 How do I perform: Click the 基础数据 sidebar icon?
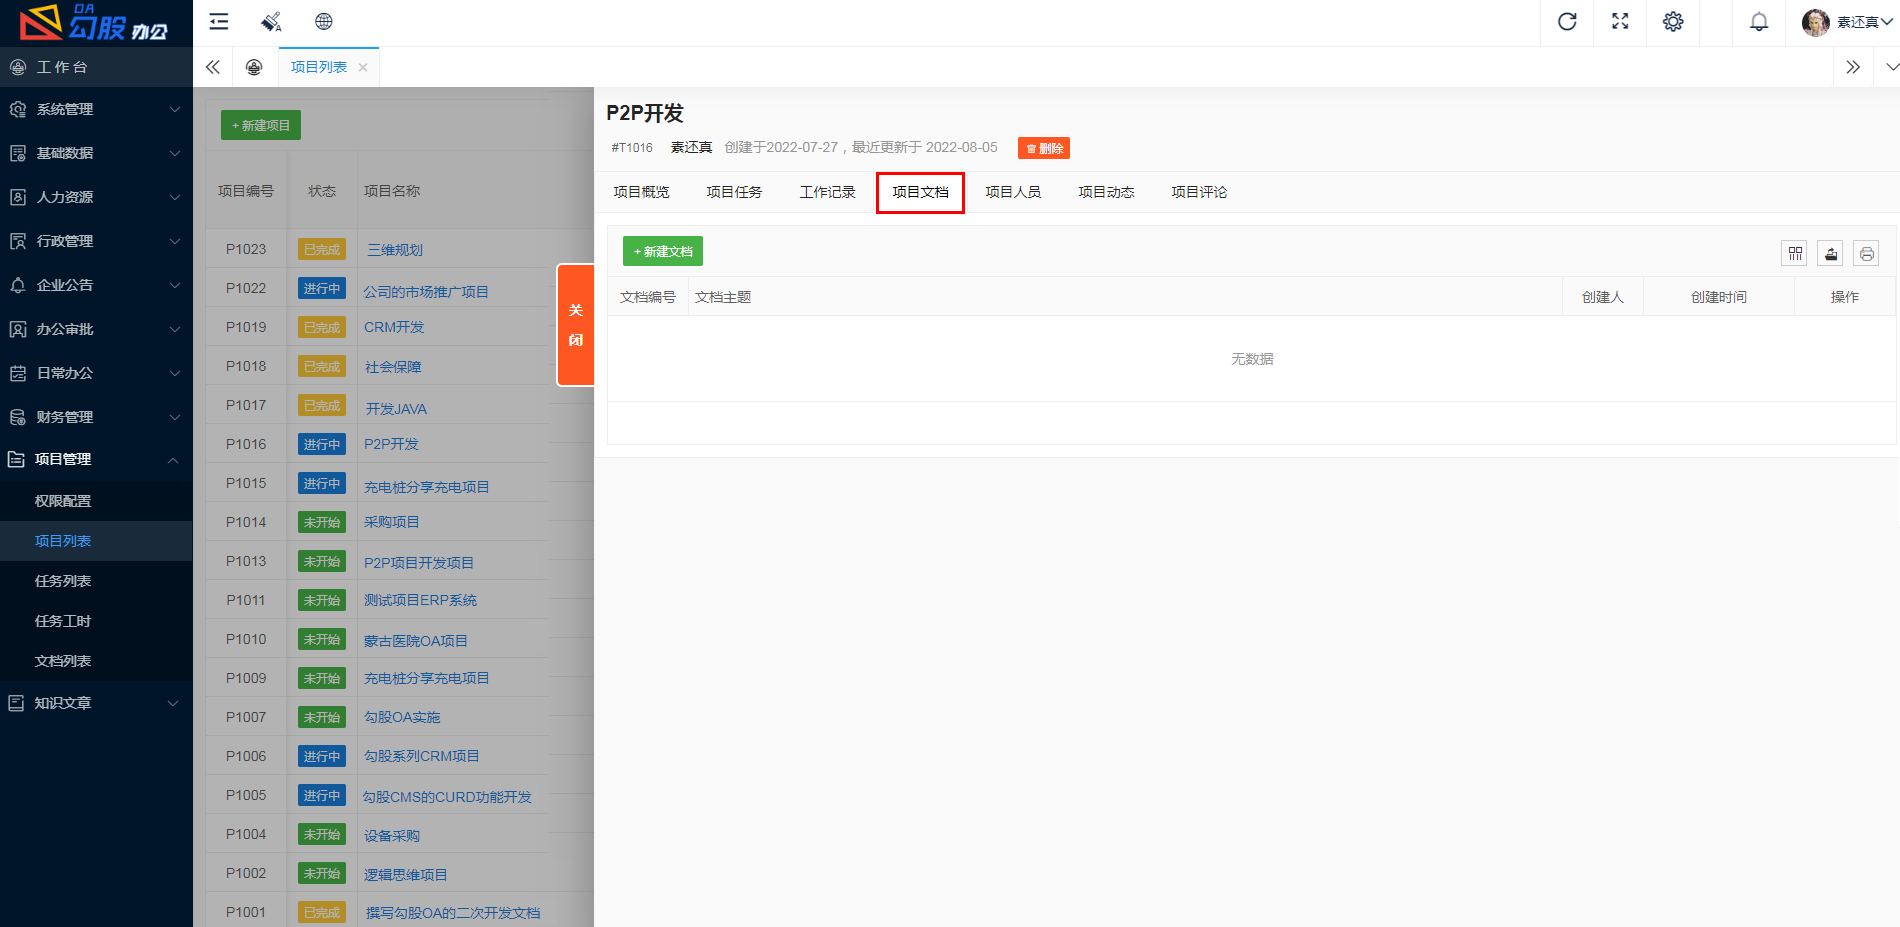click(x=18, y=153)
